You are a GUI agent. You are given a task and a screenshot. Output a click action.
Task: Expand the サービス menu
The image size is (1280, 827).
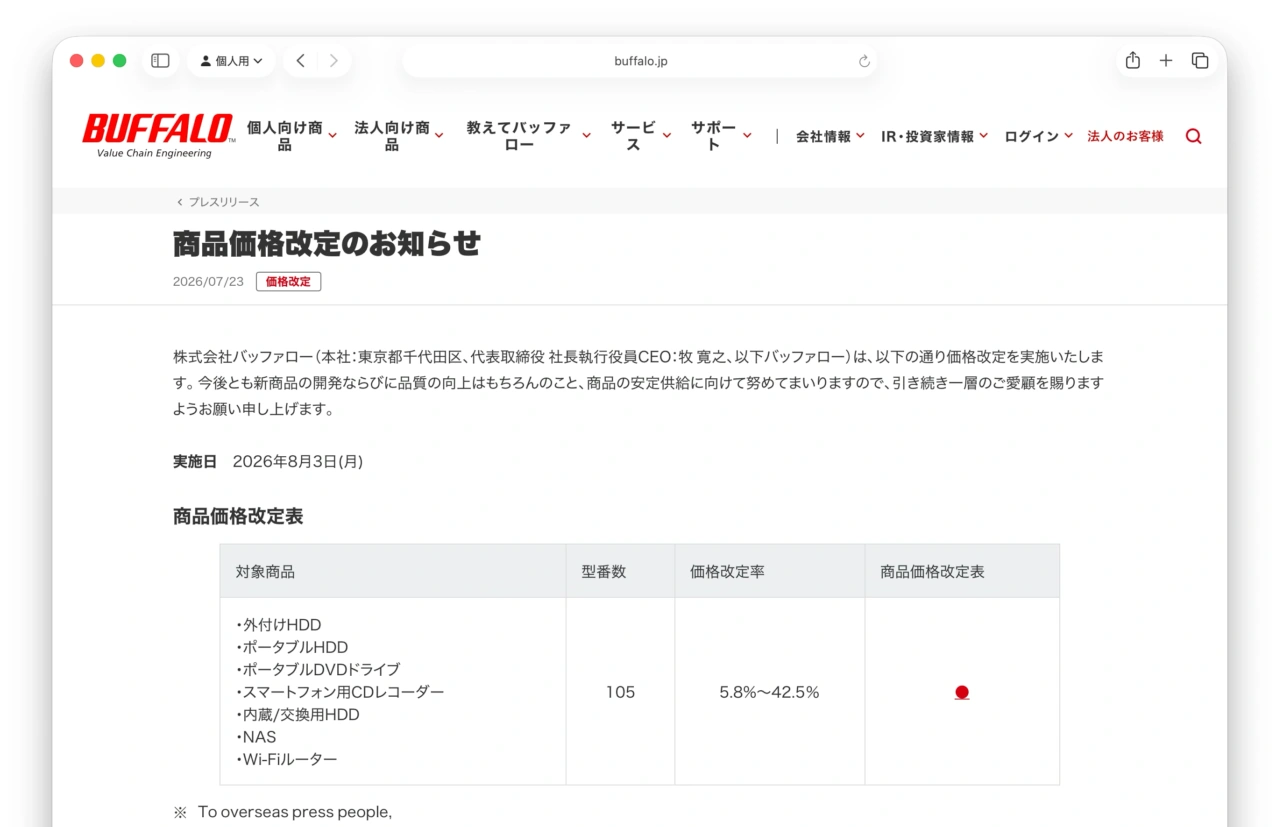pyautogui.click(x=640, y=136)
